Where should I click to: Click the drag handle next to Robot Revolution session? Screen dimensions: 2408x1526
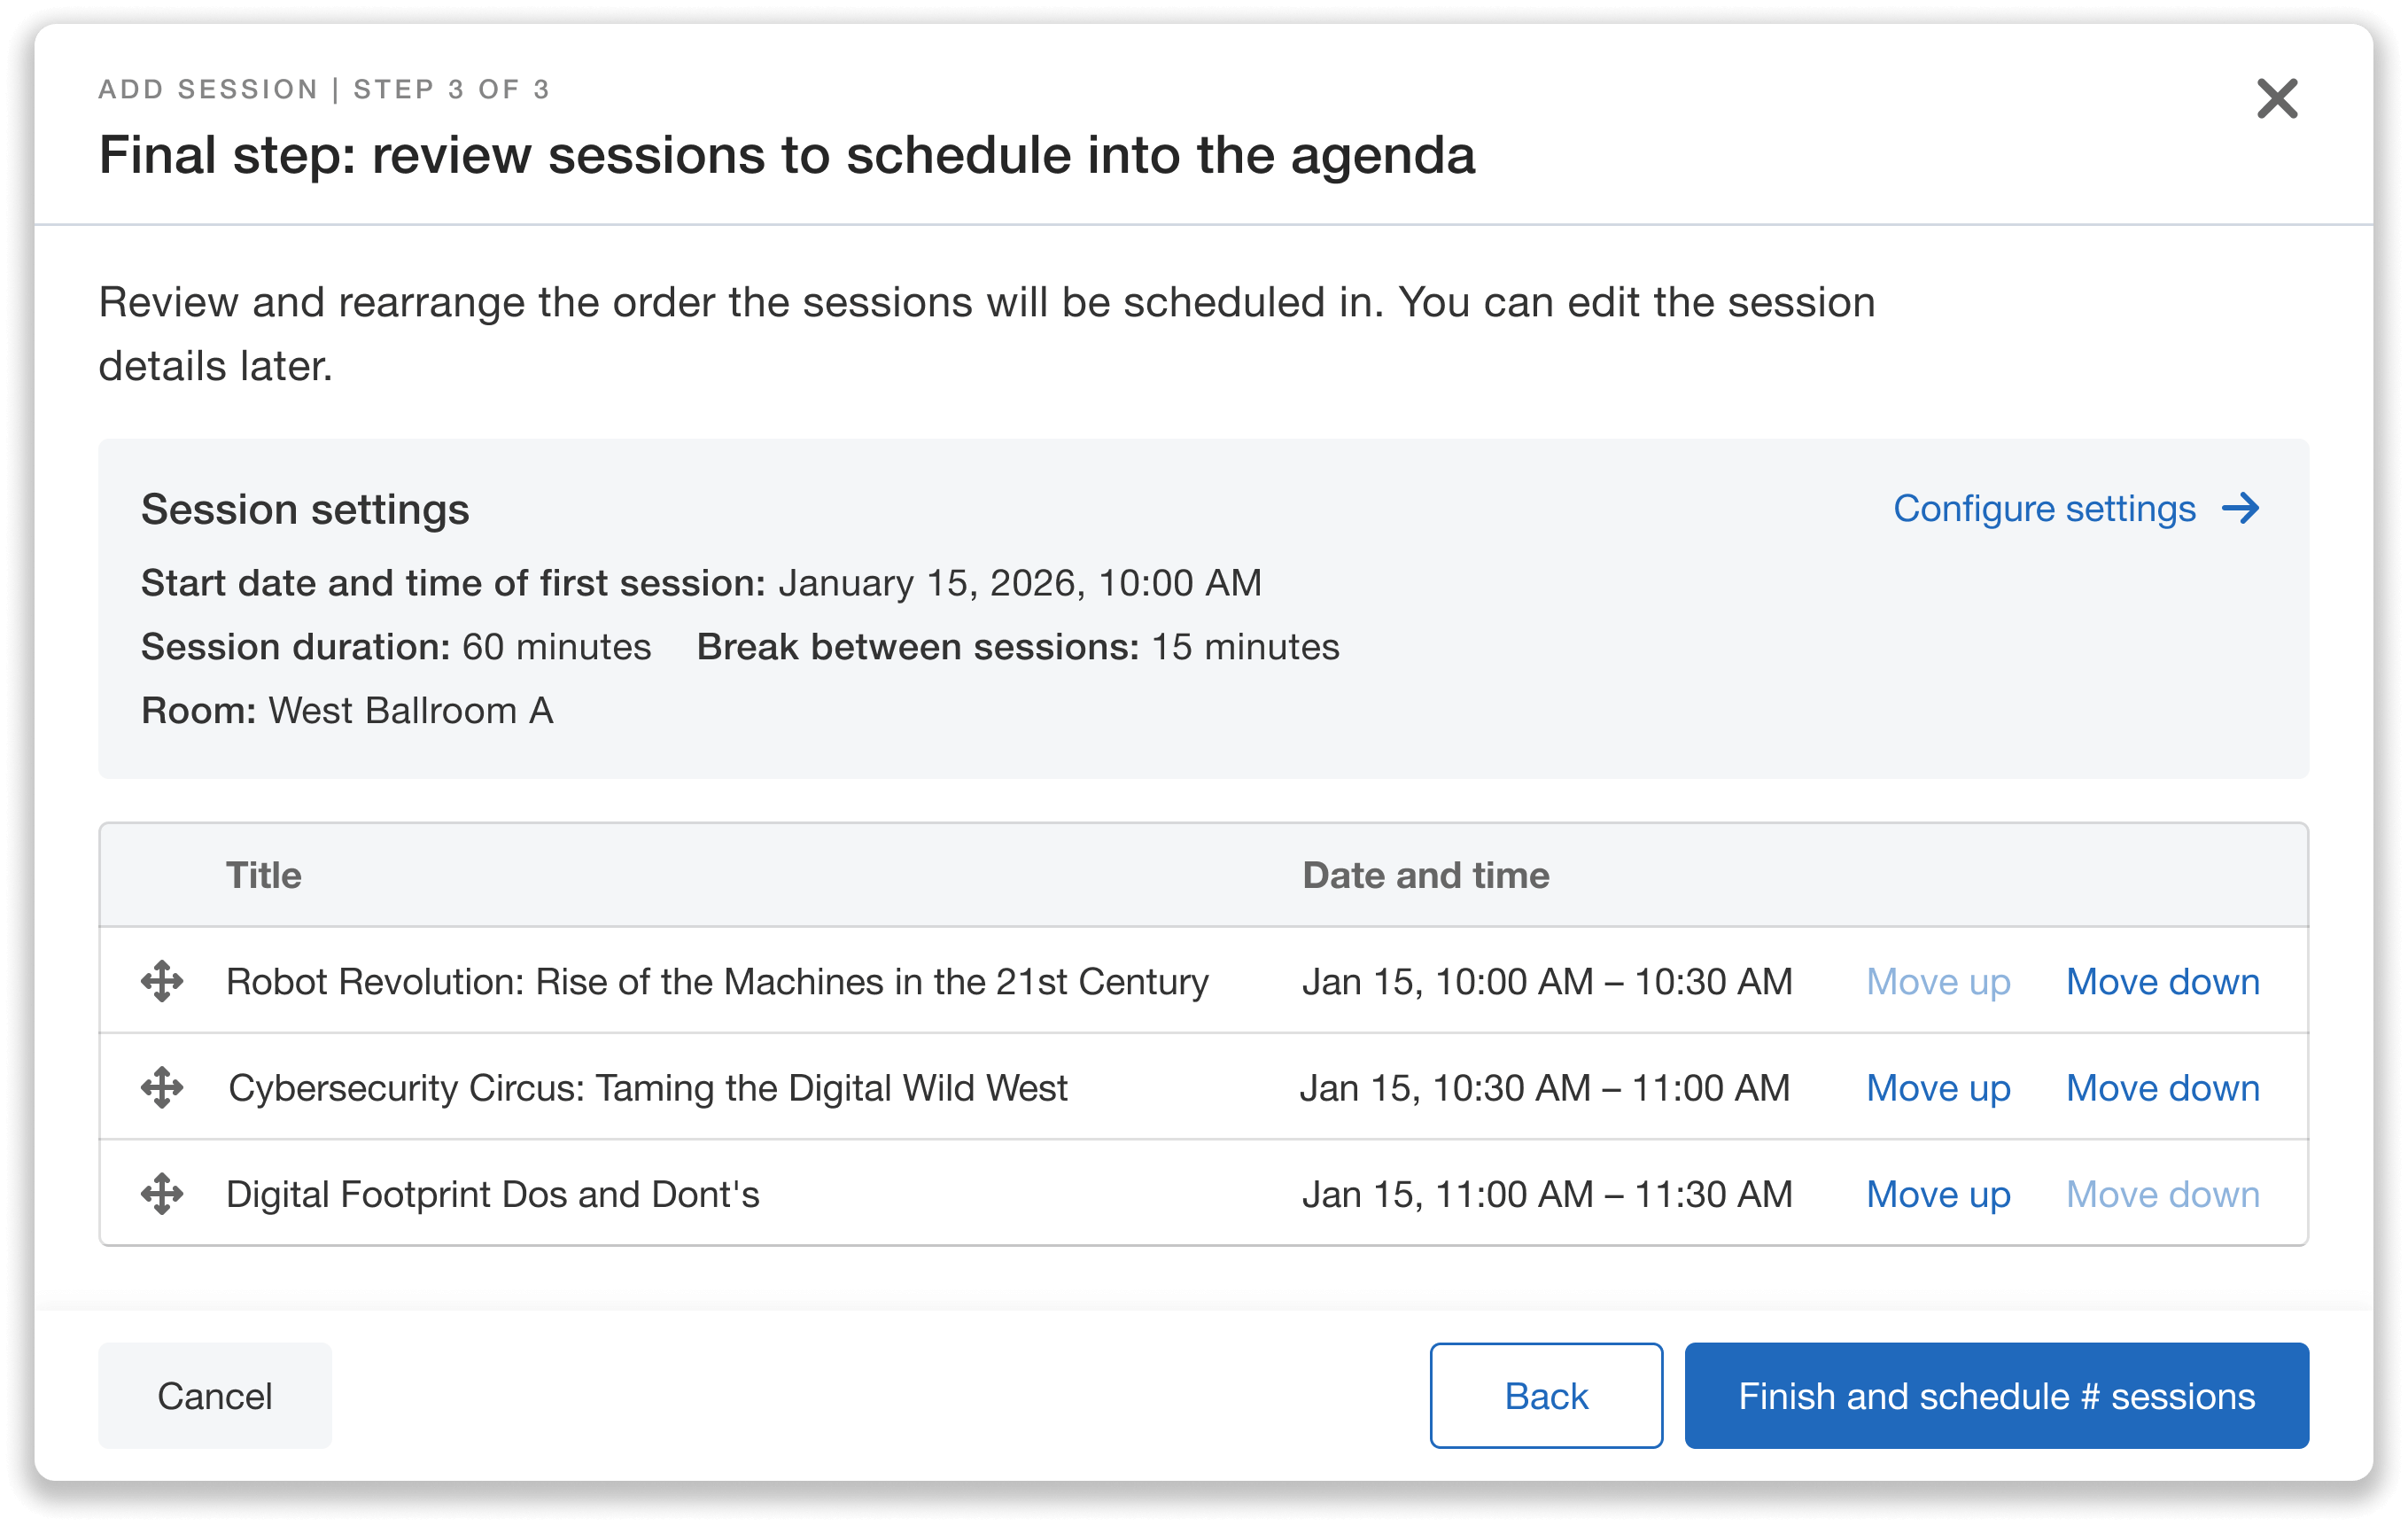(x=161, y=981)
